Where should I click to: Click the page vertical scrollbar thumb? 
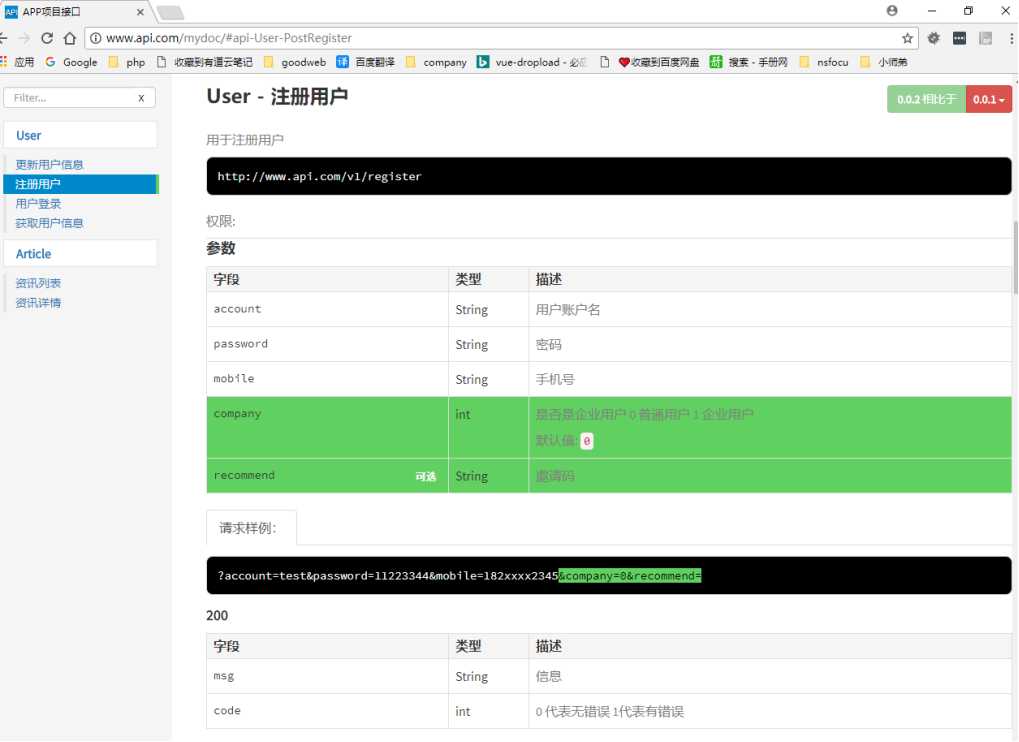point(1015,257)
